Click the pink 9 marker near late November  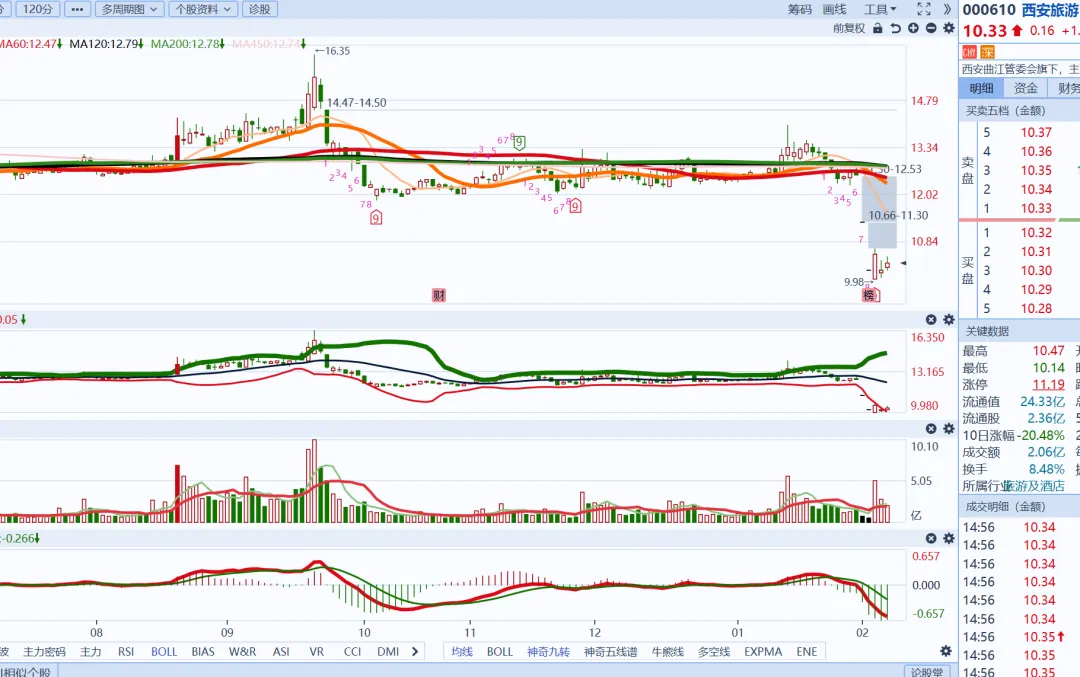575,206
